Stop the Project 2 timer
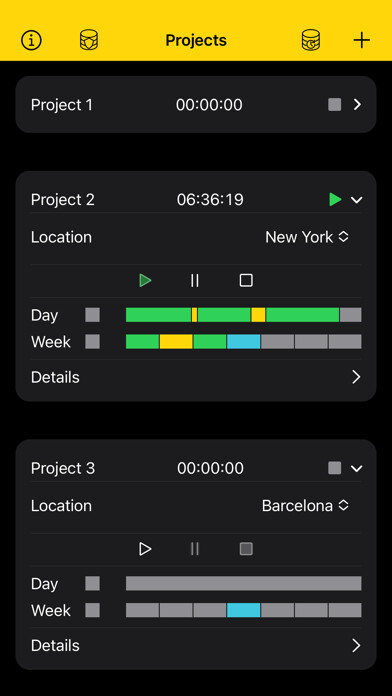The height and width of the screenshot is (696, 392). [x=246, y=281]
